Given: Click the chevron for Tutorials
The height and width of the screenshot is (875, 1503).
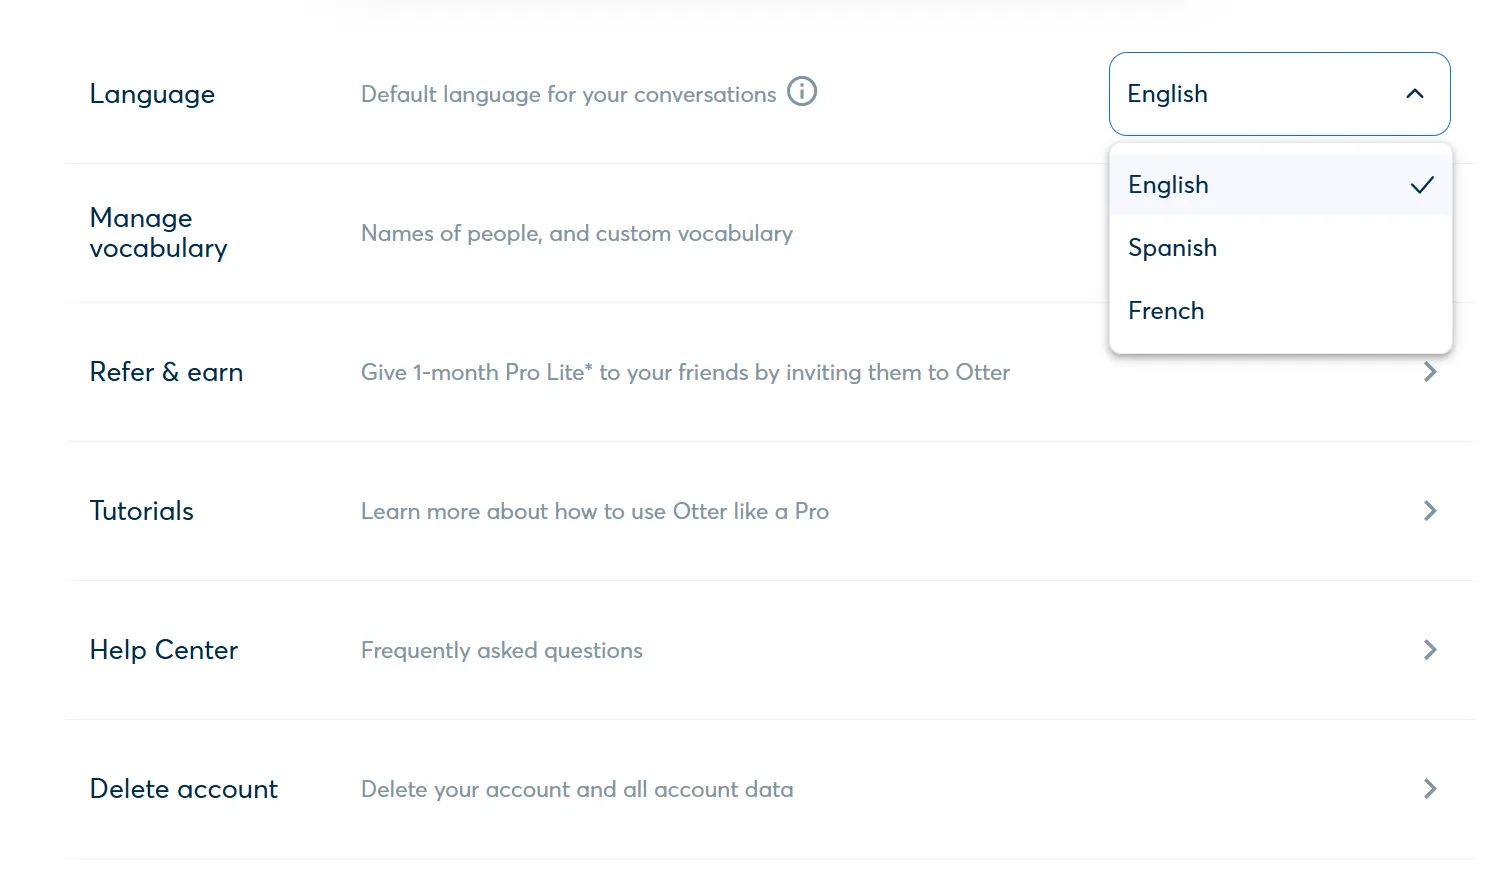Looking at the screenshot, I should pyautogui.click(x=1430, y=511).
